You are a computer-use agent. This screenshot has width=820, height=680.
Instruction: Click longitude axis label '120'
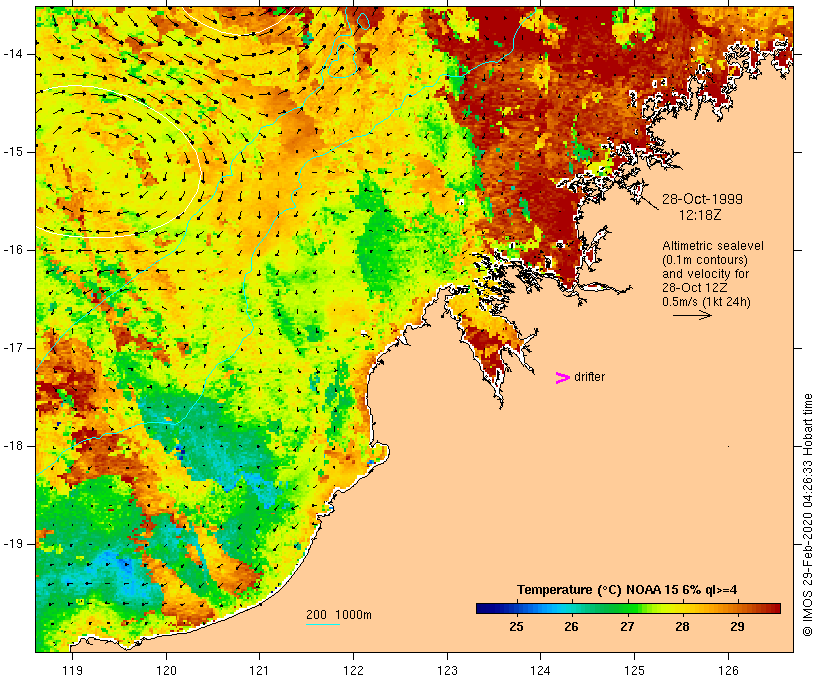[x=166, y=670]
